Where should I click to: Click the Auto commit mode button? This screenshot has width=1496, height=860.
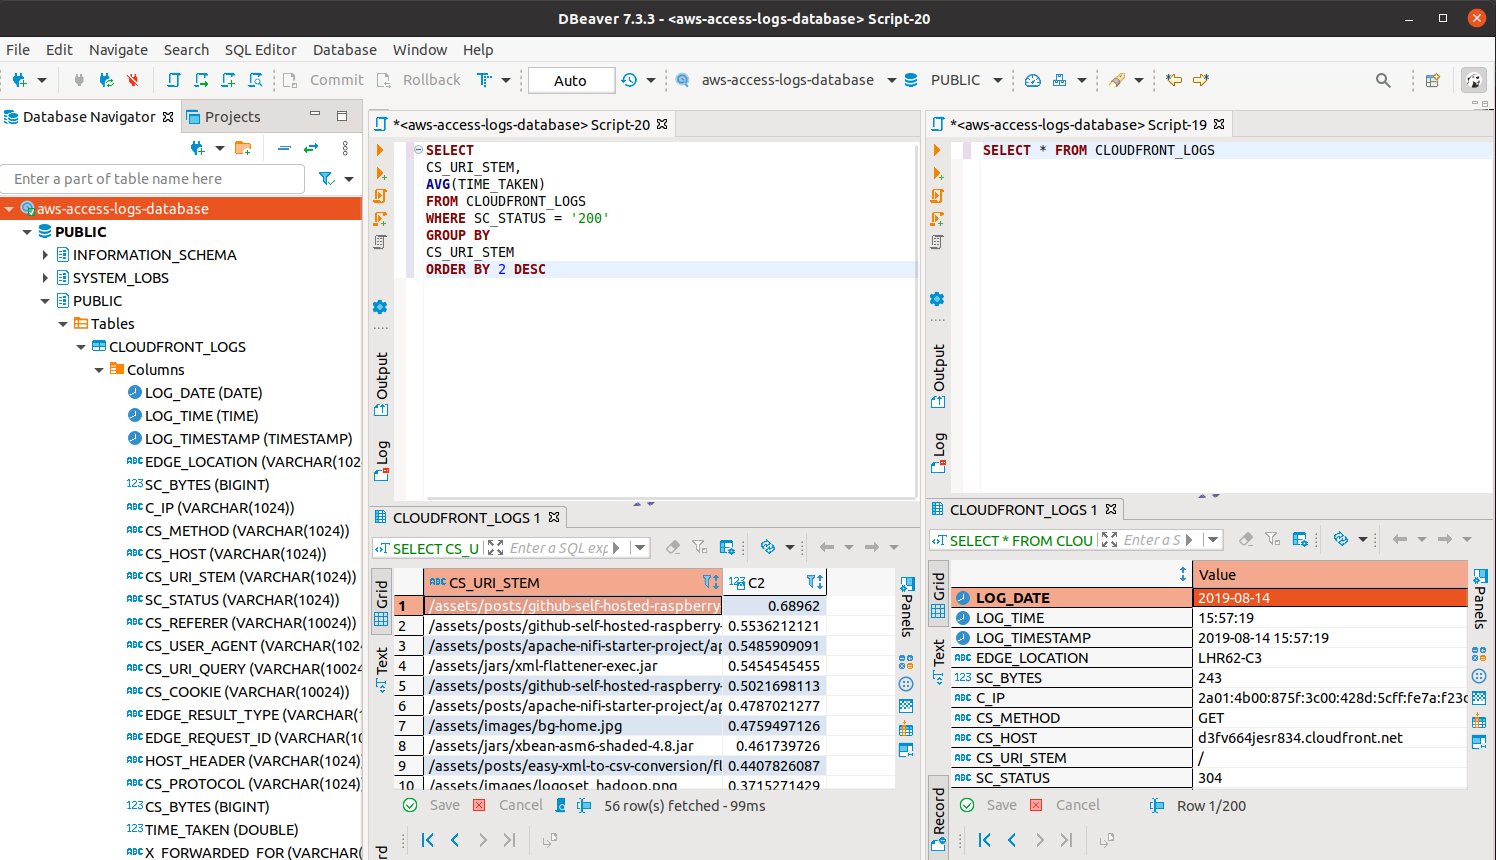pyautogui.click(x=570, y=80)
